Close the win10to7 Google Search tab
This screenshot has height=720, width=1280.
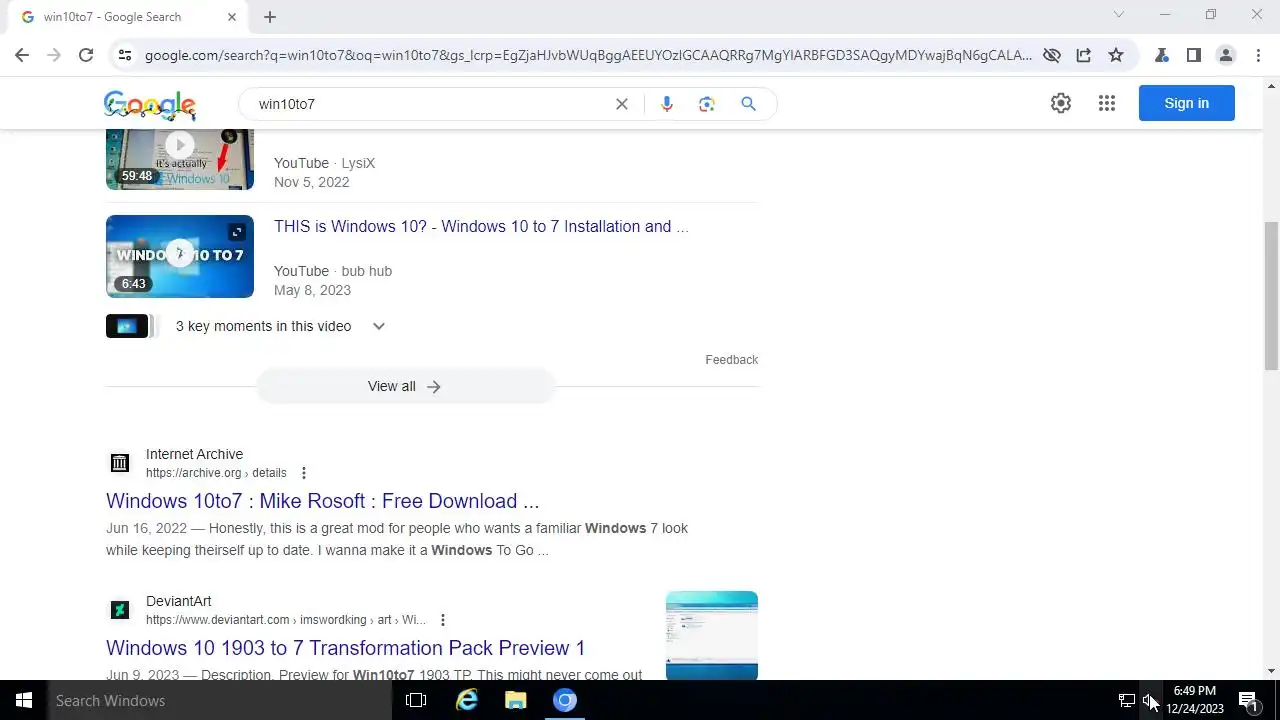[232, 17]
